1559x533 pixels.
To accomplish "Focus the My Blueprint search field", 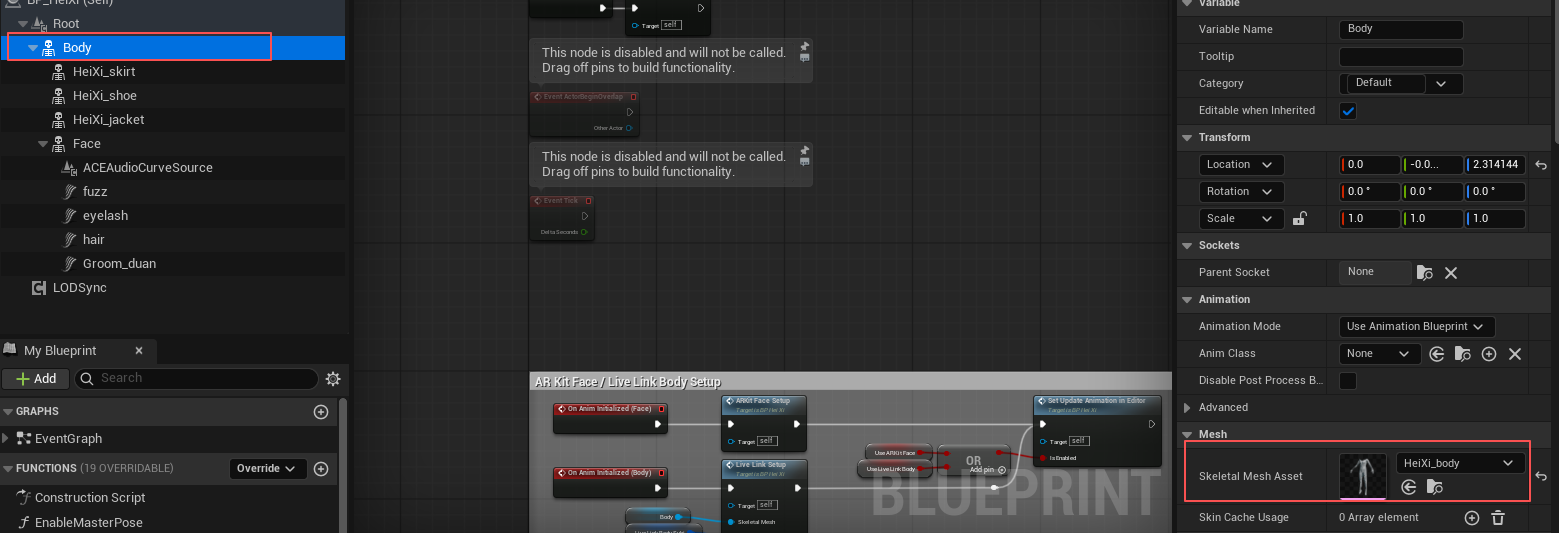I will click(x=197, y=378).
